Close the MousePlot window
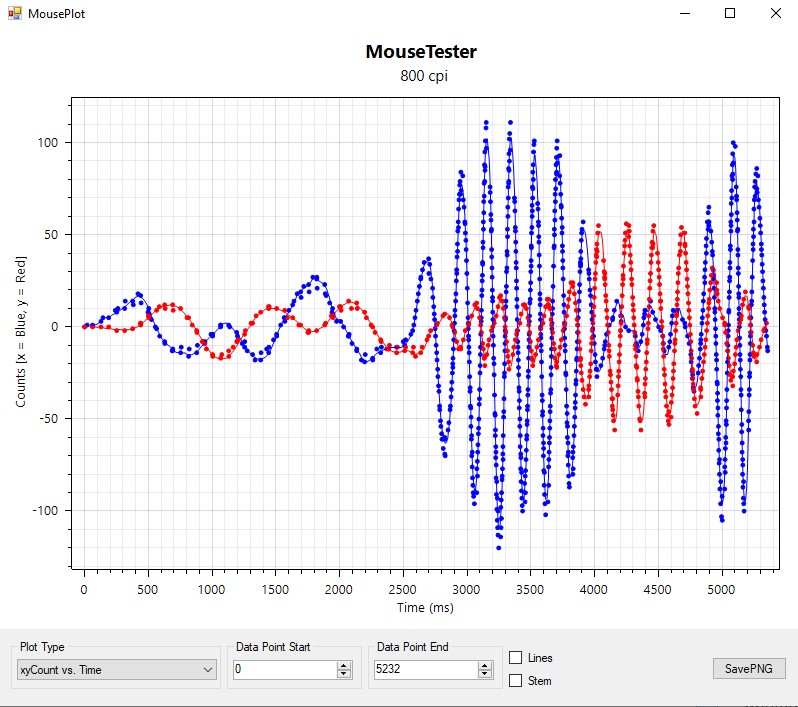This screenshot has height=707, width=798. tap(775, 14)
